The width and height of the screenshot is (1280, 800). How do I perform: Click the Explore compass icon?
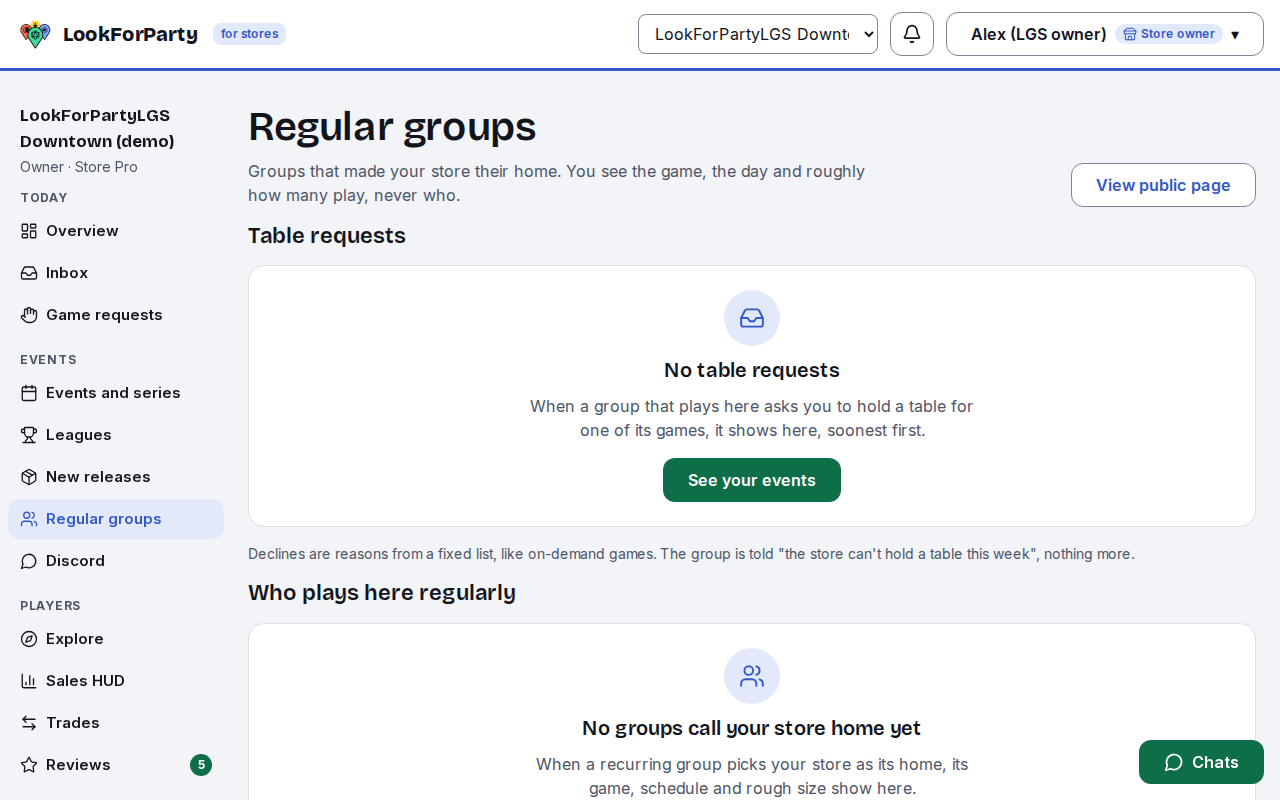tap(29, 639)
